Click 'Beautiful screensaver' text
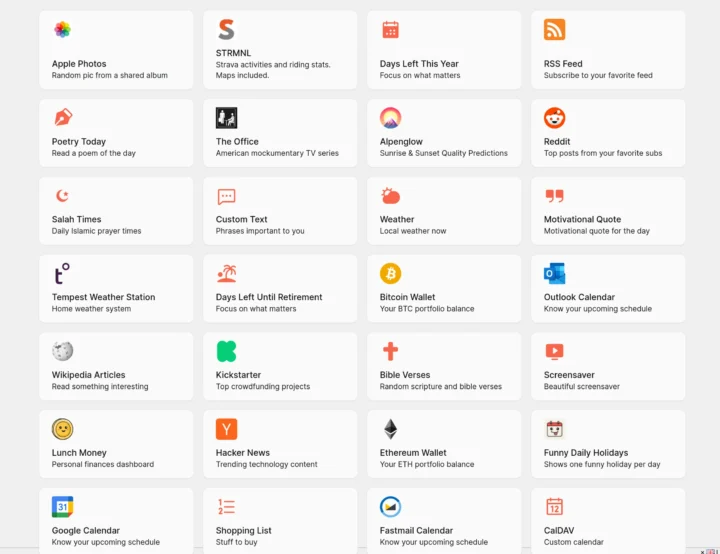Image resolution: width=720 pixels, height=554 pixels. 582,386
